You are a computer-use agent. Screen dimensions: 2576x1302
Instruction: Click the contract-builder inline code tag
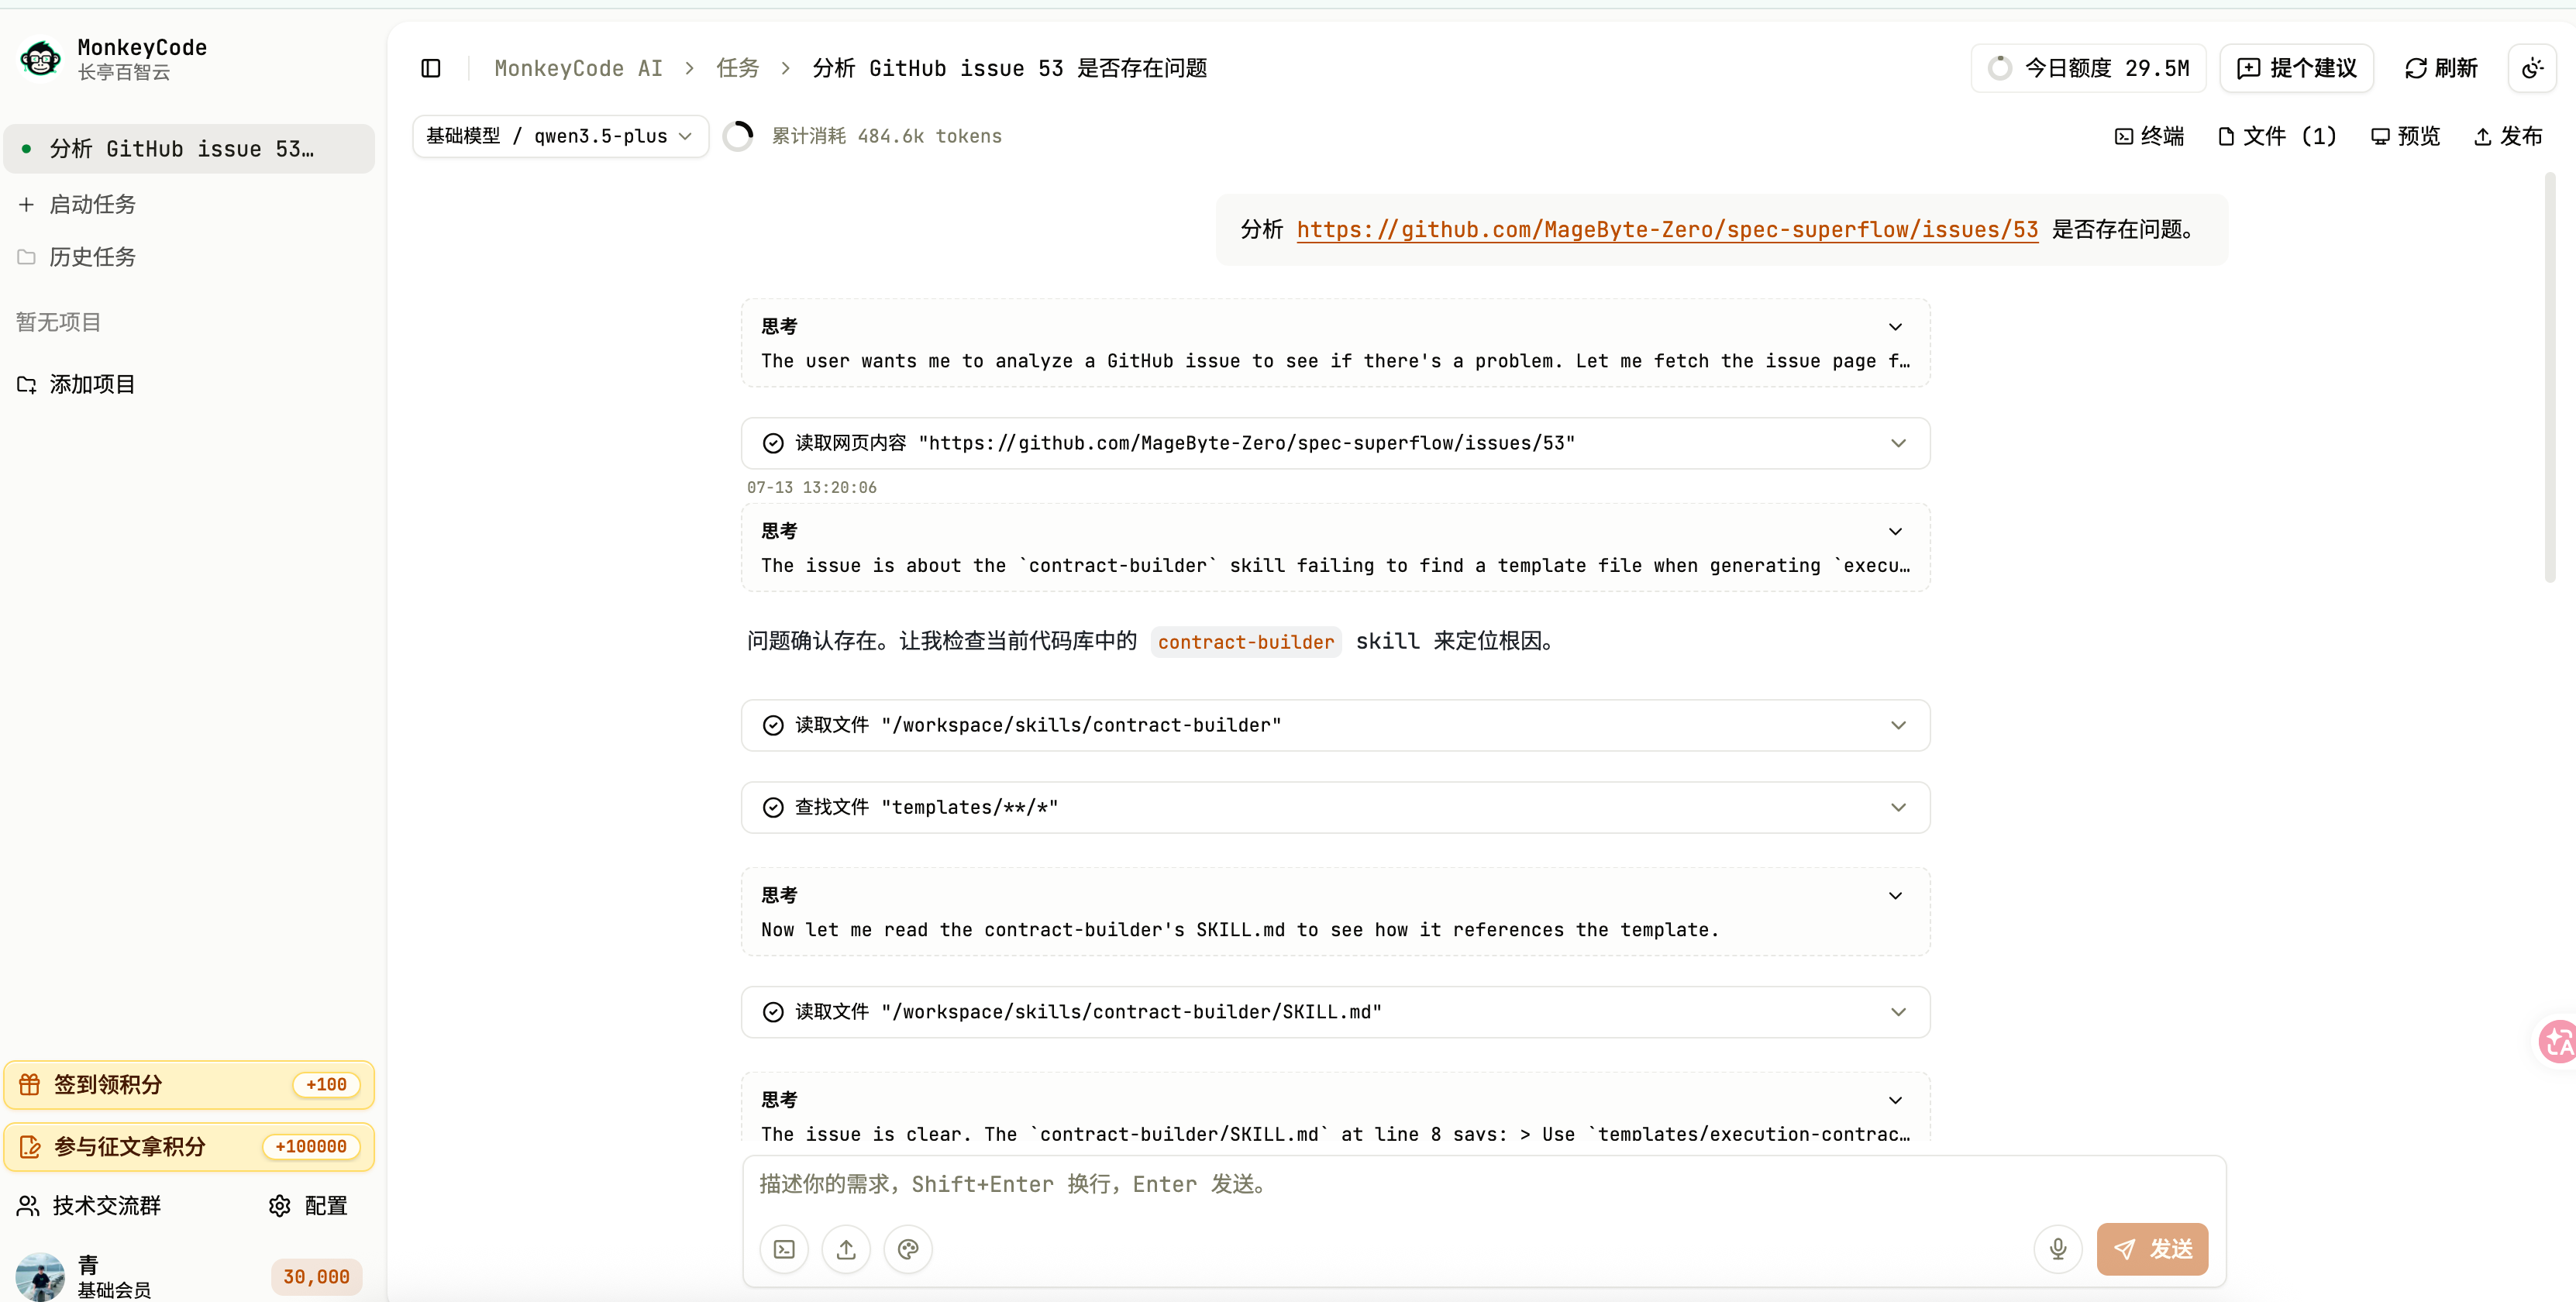1246,642
